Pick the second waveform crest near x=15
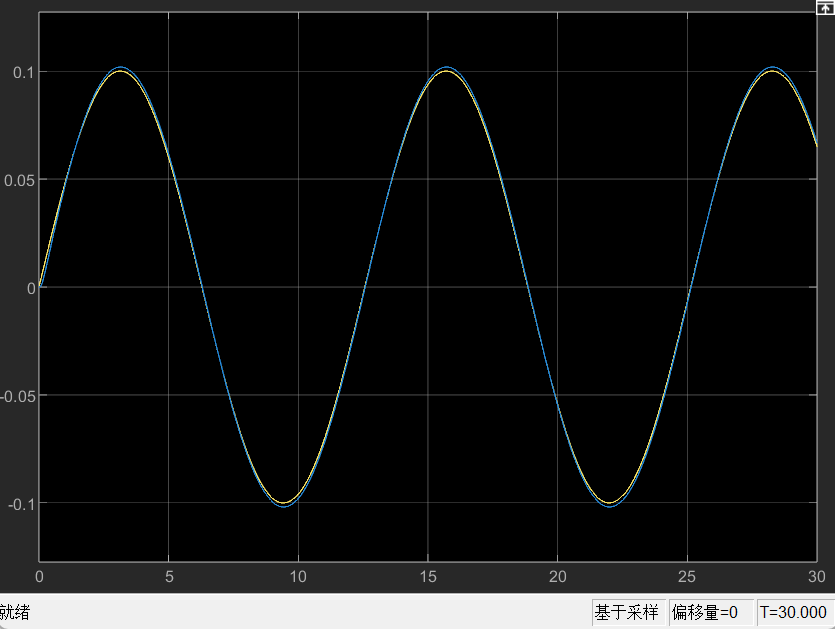Screen dimensions: 835x629 tap(446, 69)
